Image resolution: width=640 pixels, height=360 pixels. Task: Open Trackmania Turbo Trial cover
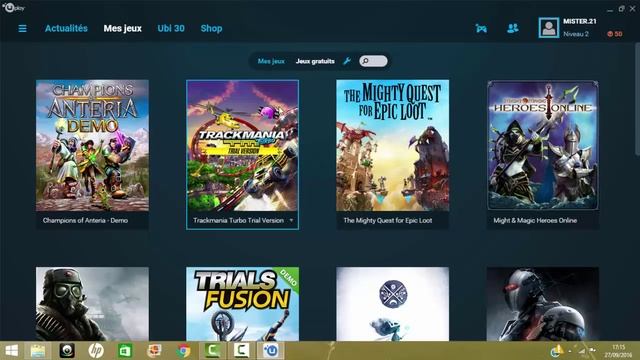pos(242,145)
